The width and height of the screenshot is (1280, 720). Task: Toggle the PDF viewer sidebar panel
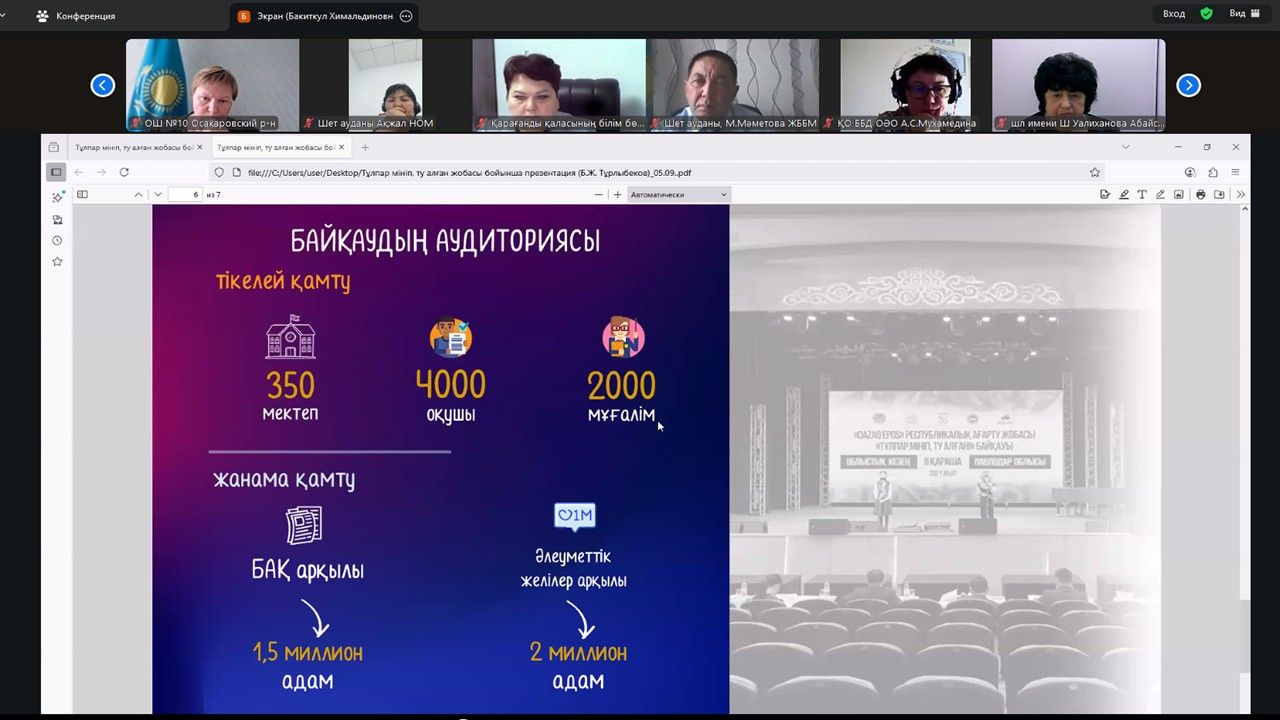tap(83, 194)
